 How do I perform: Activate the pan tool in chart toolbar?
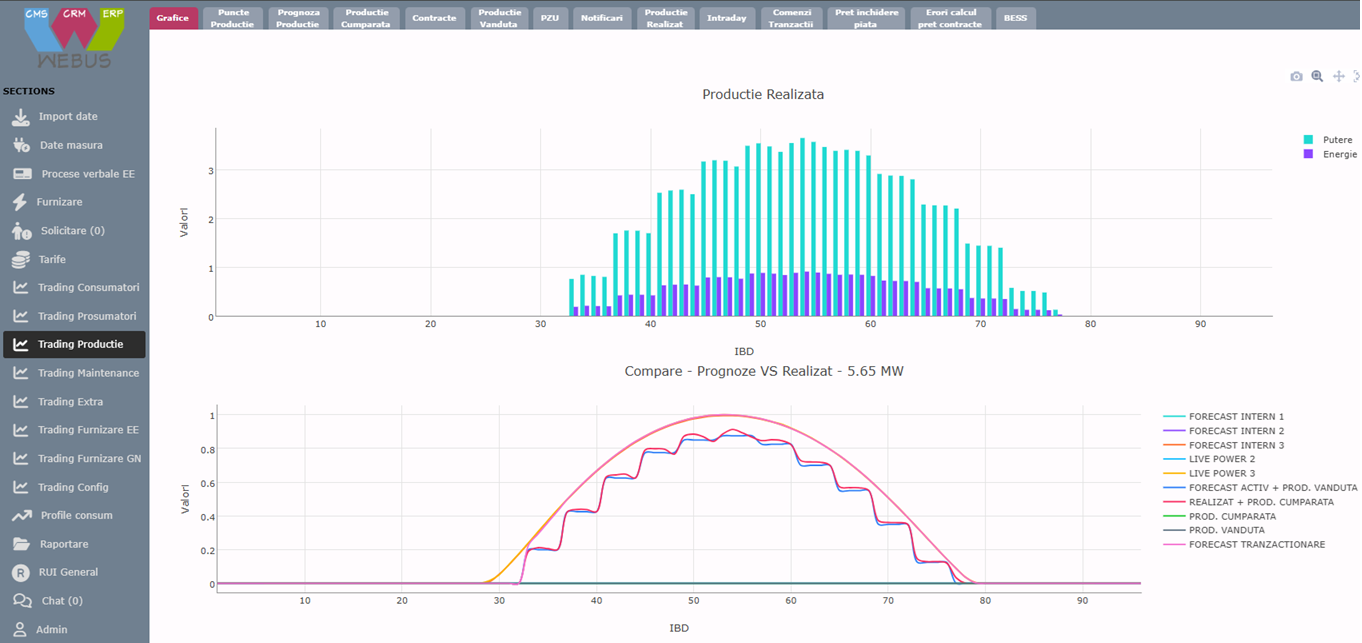[x=1339, y=76]
